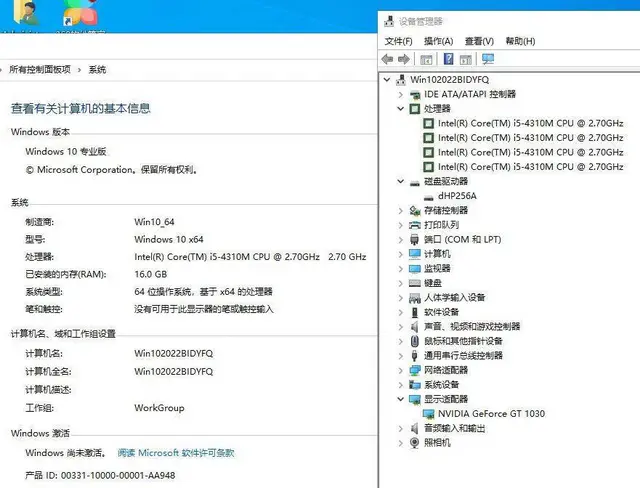Expand the 打印队列 node

point(401,225)
